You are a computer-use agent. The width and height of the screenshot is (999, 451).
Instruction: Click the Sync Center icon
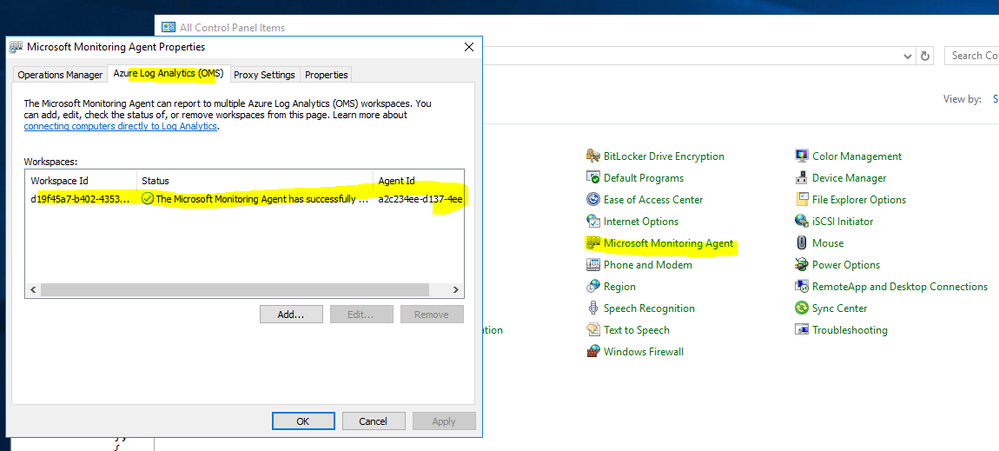(801, 308)
